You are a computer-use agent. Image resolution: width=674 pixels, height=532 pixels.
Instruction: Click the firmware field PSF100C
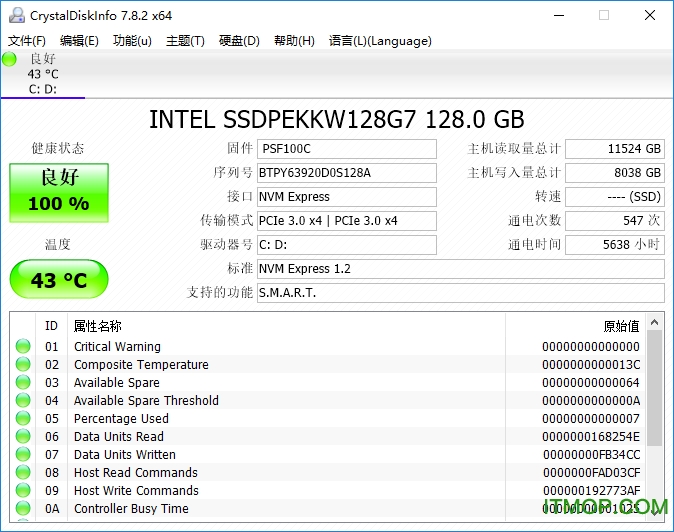pyautogui.click(x=346, y=149)
